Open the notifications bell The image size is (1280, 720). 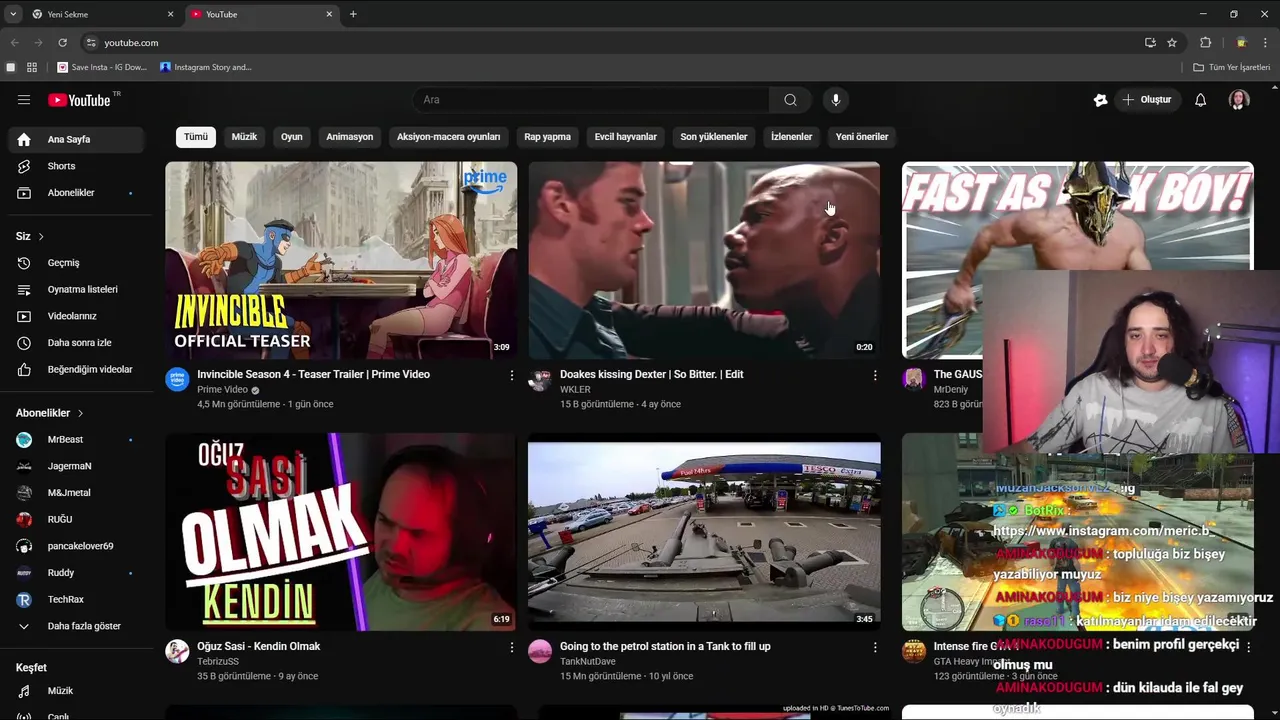1201,100
